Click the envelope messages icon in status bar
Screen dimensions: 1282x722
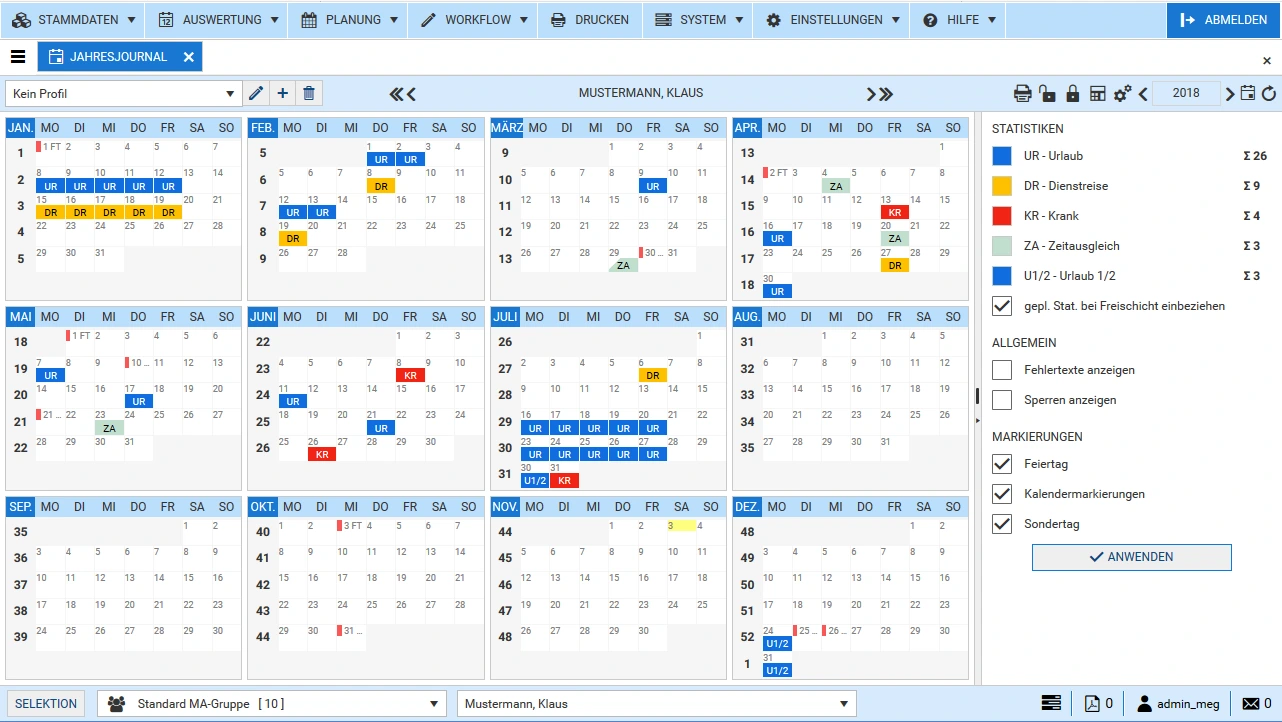pyautogui.click(x=1250, y=704)
